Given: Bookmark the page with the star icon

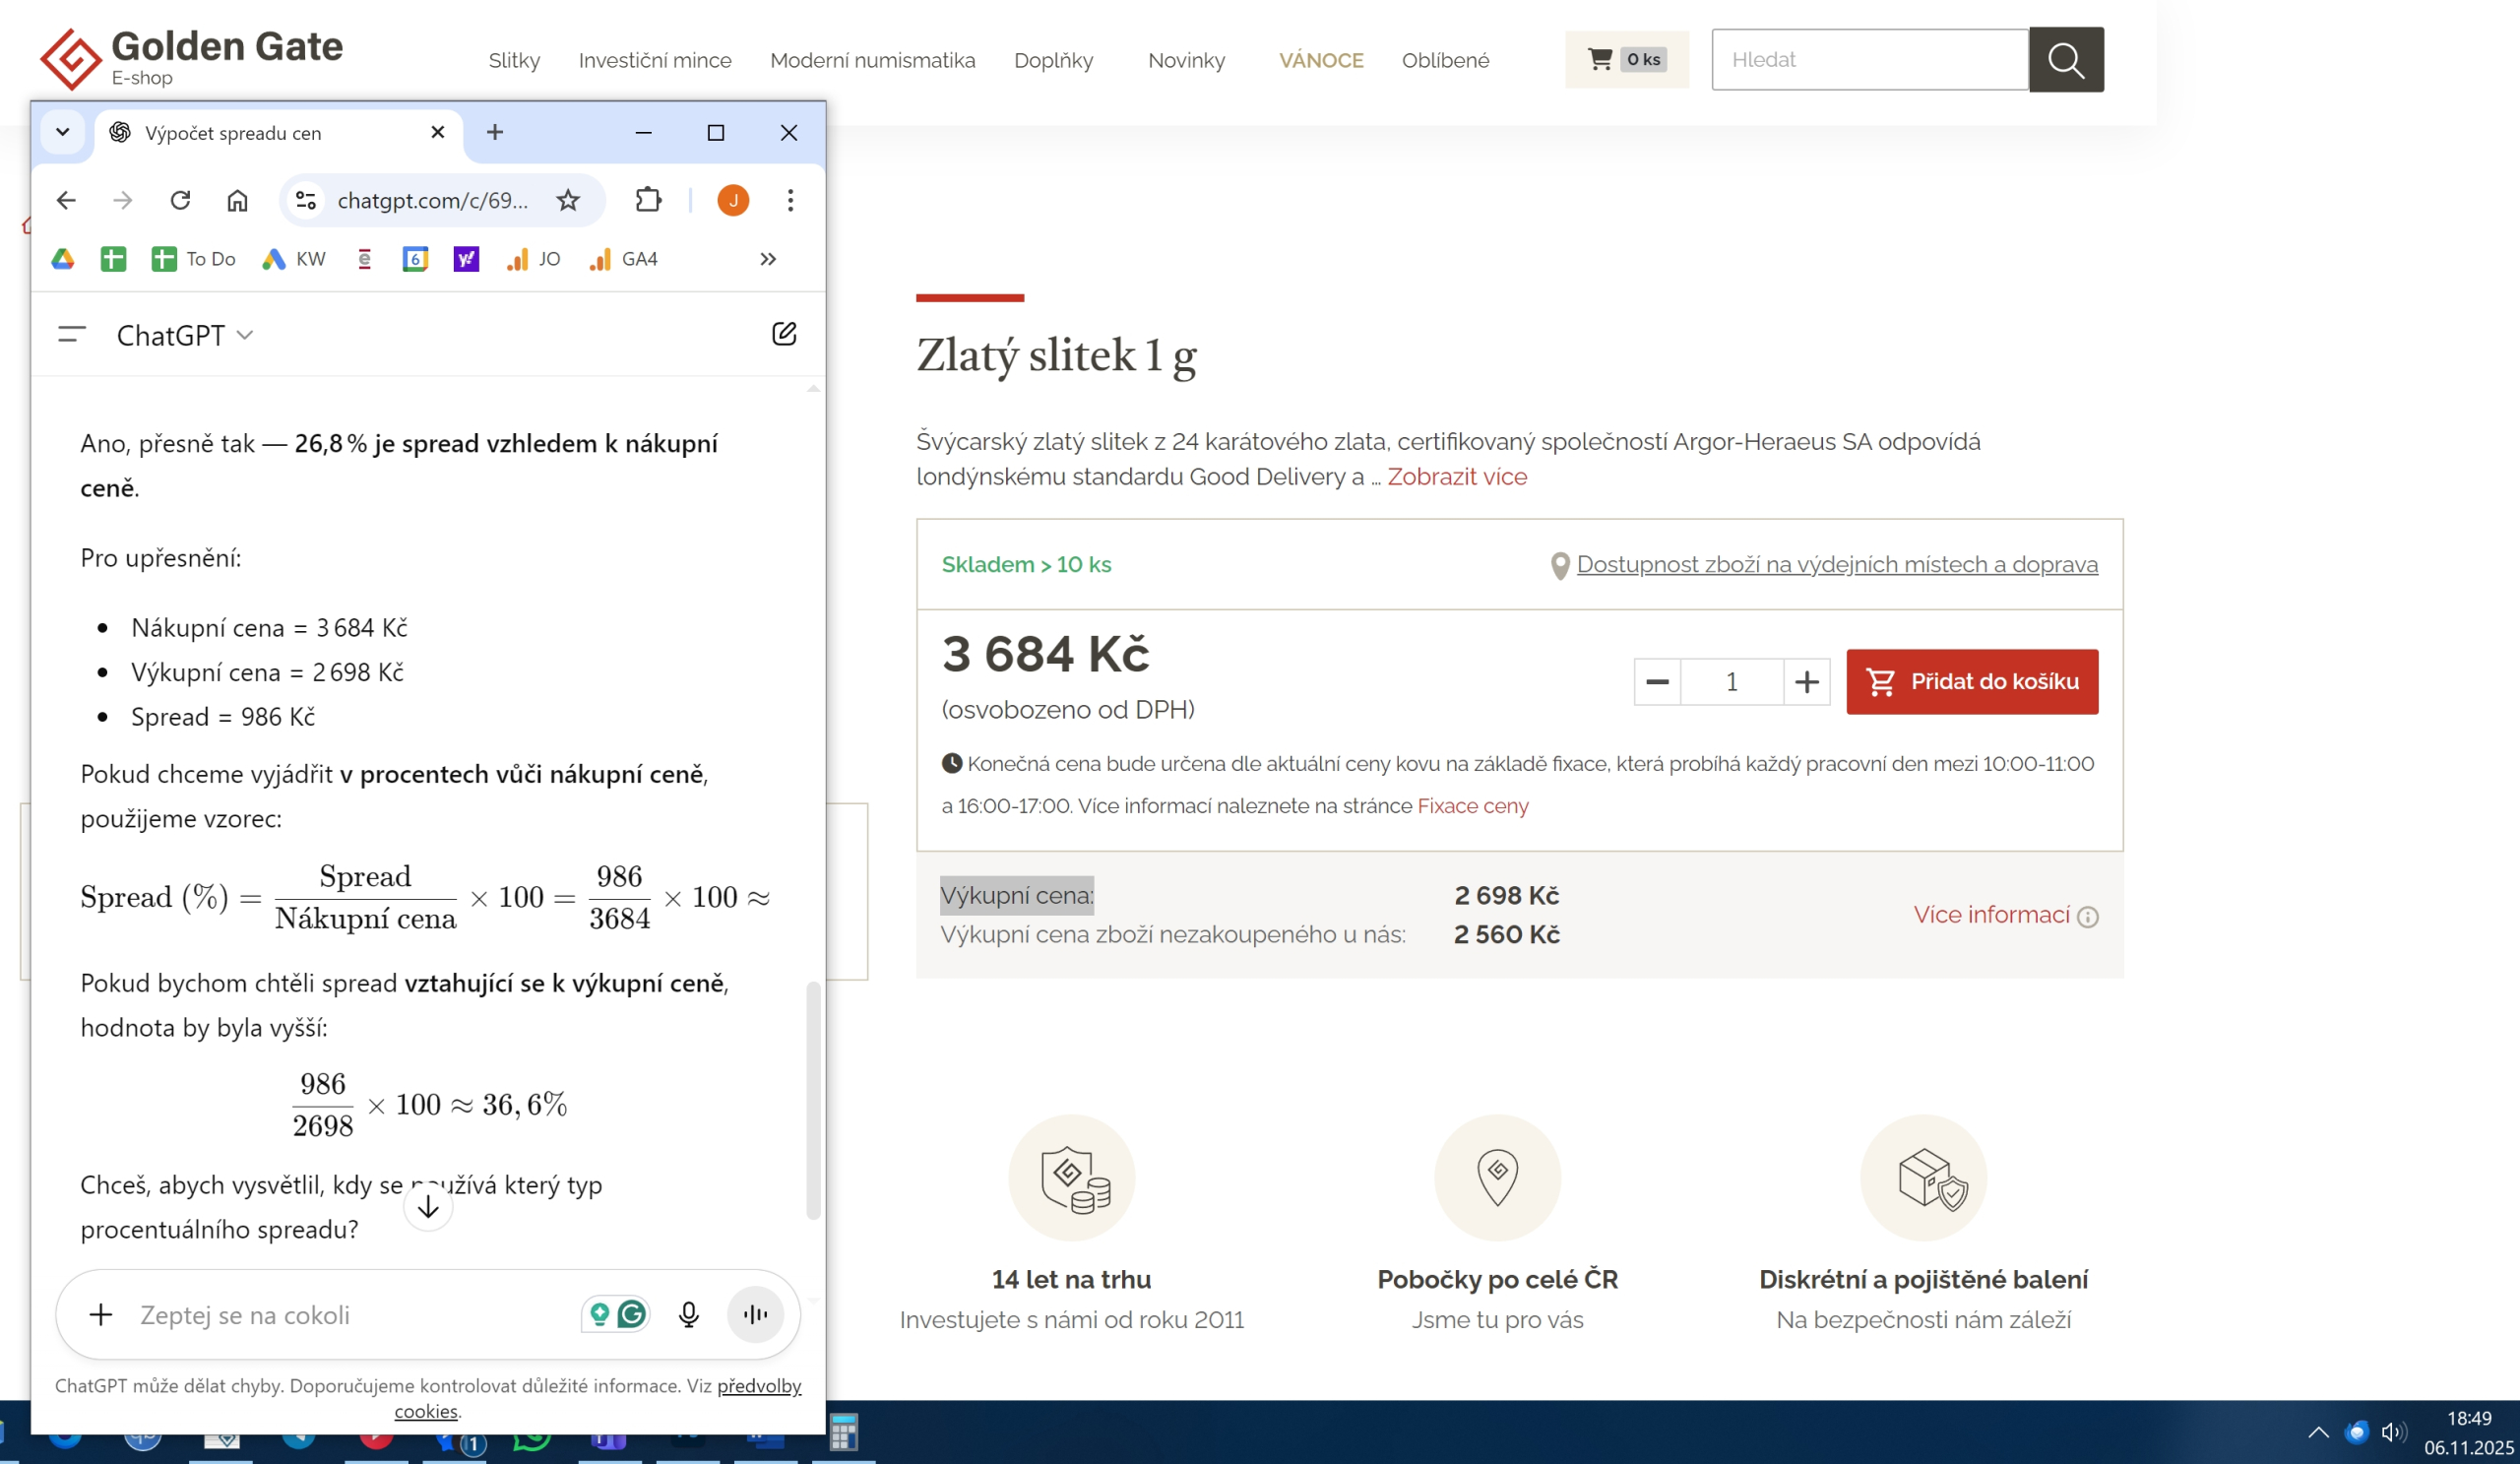Looking at the screenshot, I should click(x=568, y=200).
